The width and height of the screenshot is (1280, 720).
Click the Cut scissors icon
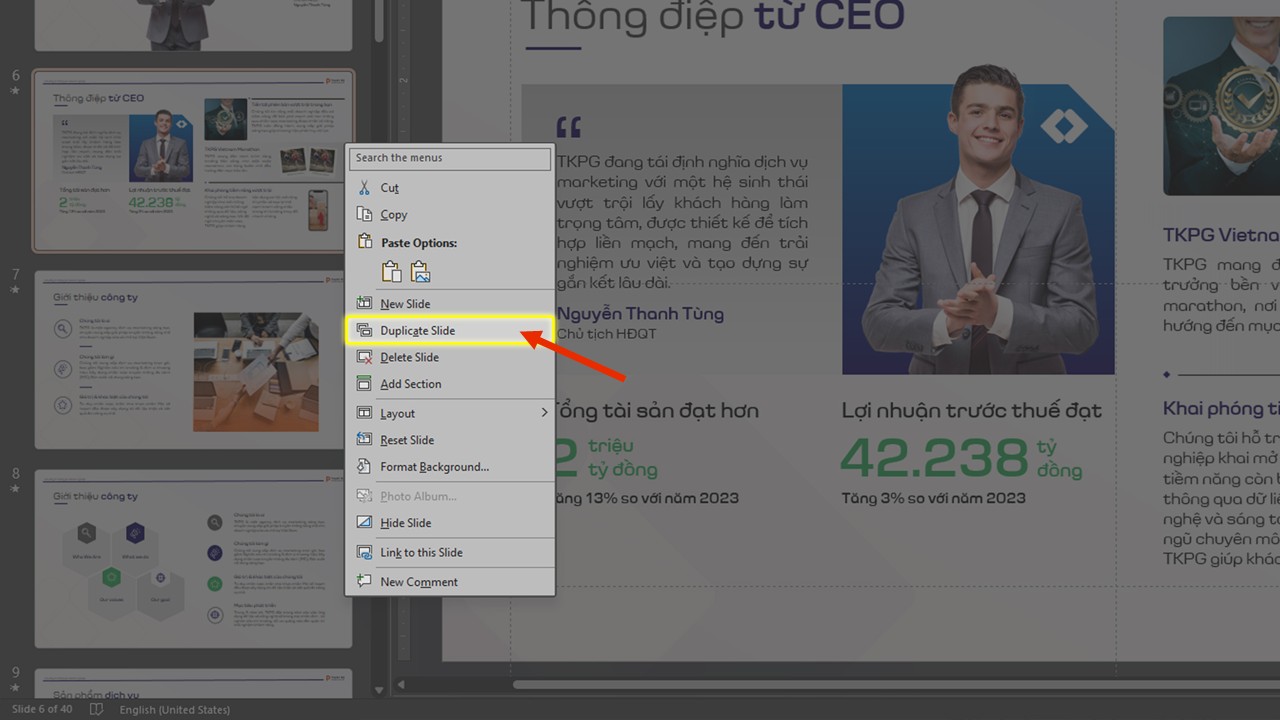366,187
